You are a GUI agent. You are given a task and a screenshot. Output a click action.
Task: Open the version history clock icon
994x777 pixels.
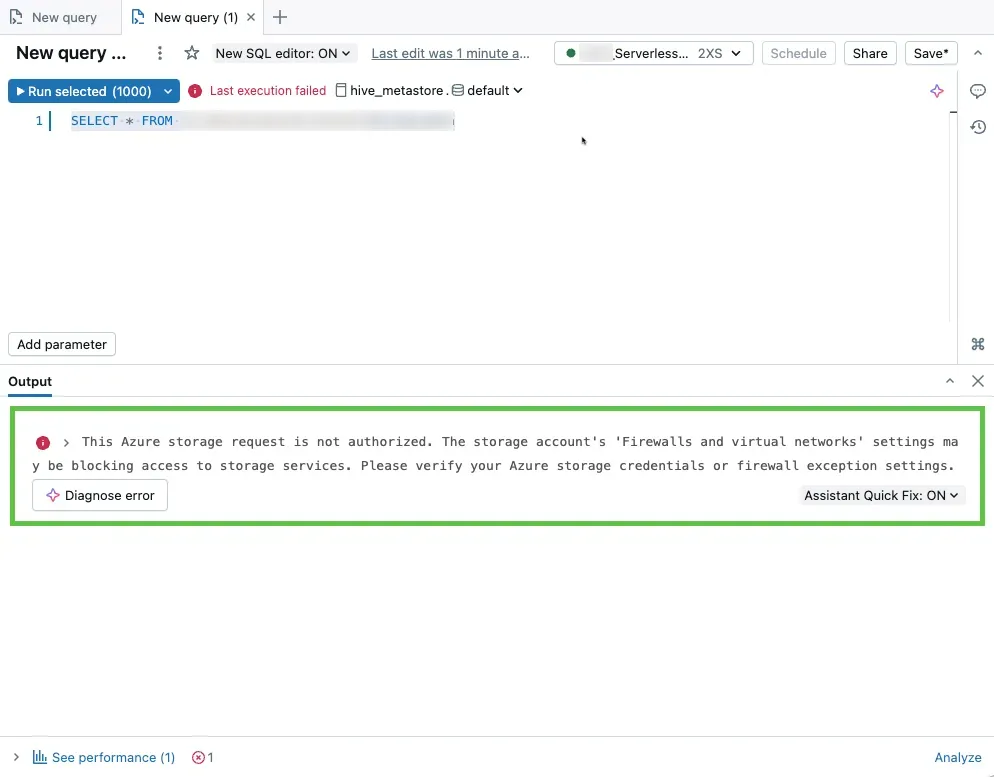[978, 127]
